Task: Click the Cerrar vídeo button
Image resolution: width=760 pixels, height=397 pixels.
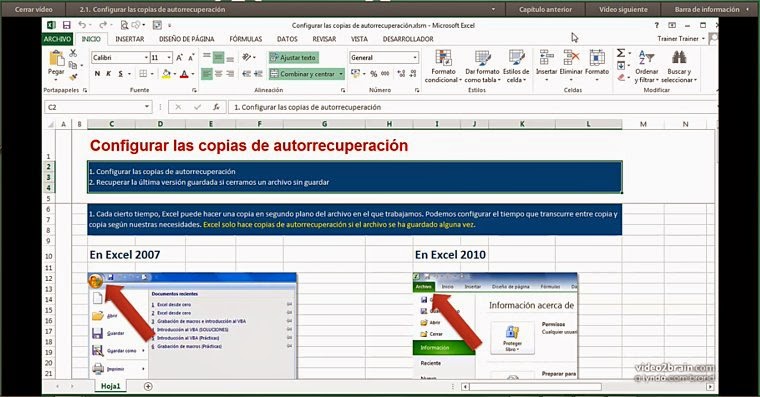Action: [x=33, y=9]
